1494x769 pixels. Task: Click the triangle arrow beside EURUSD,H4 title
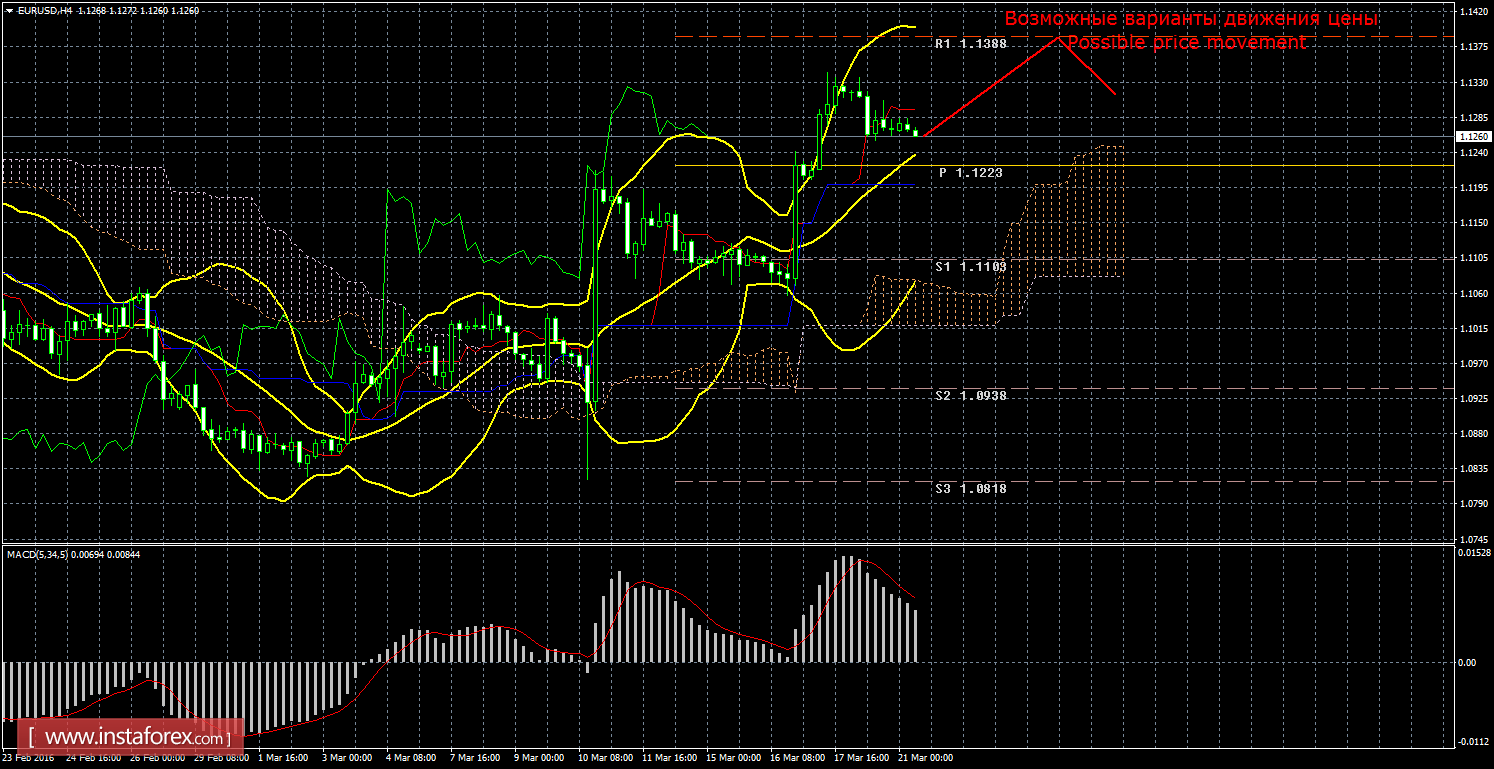click(9, 10)
